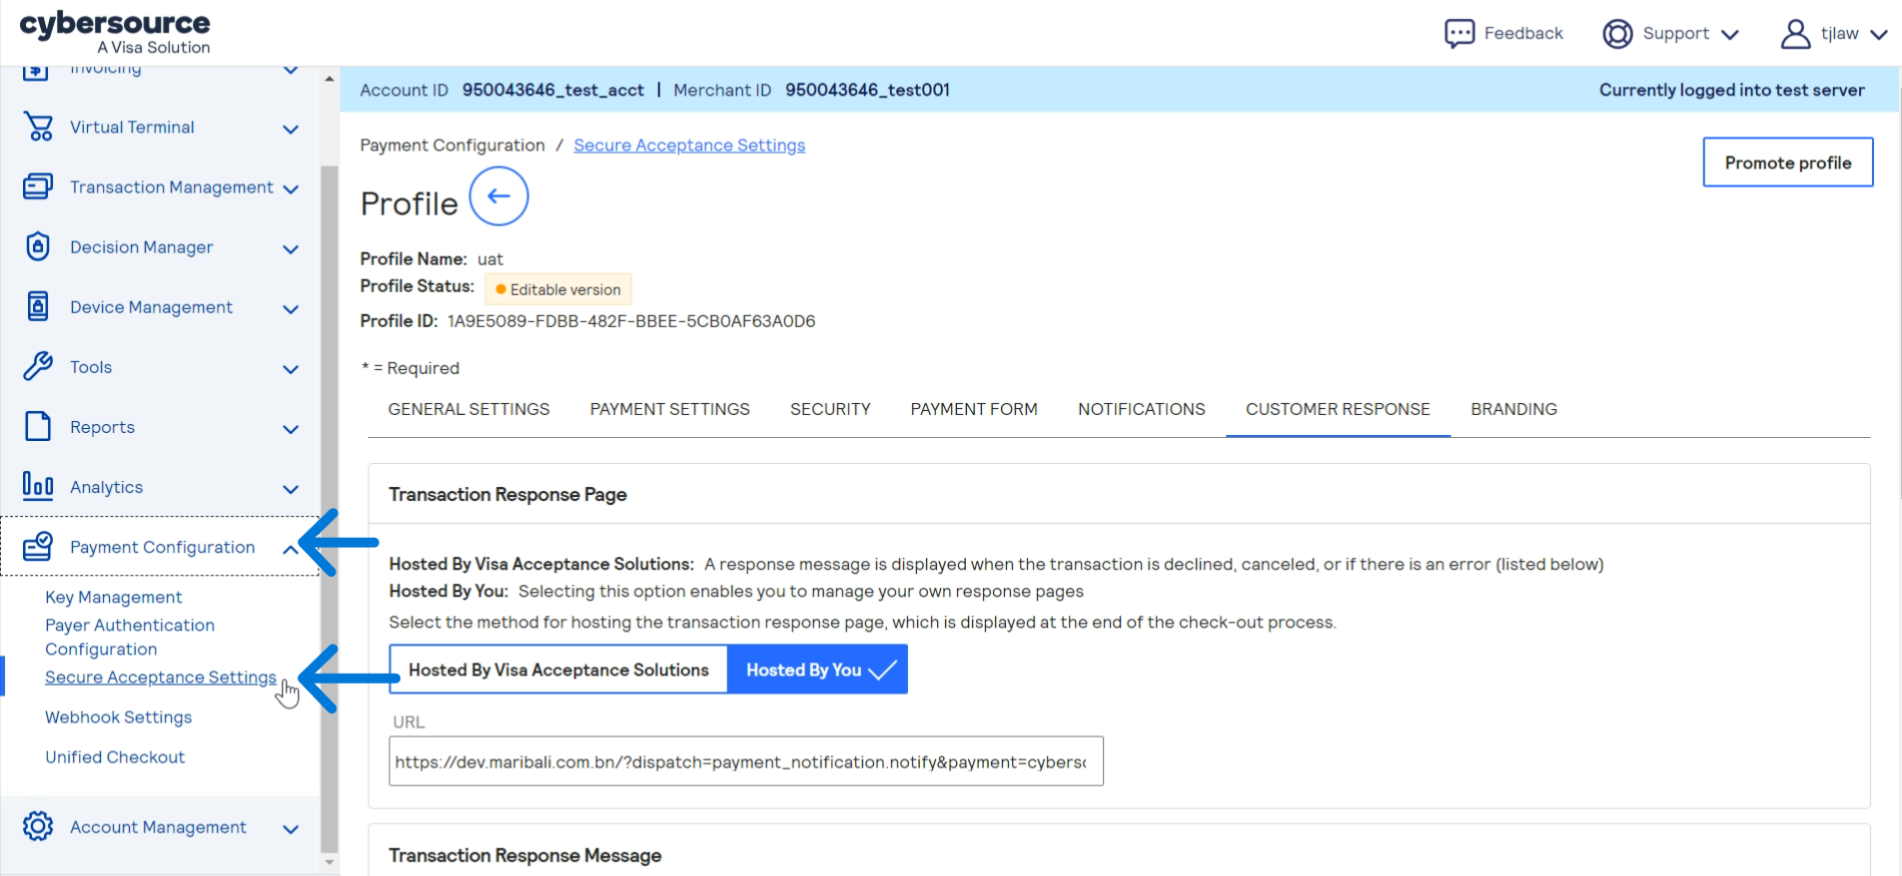The width and height of the screenshot is (1902, 876).
Task: Click the Account Management gear icon
Action: tap(38, 827)
